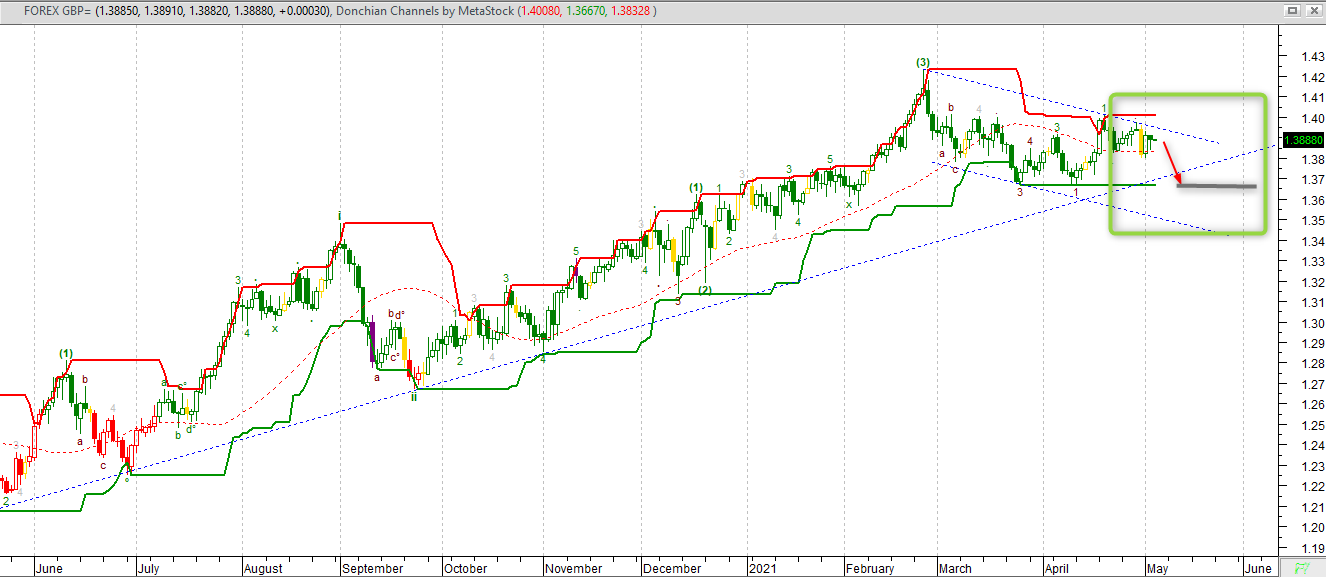The width and height of the screenshot is (1326, 578).
Task: Click the April label on date axis
Action: (x=1059, y=568)
